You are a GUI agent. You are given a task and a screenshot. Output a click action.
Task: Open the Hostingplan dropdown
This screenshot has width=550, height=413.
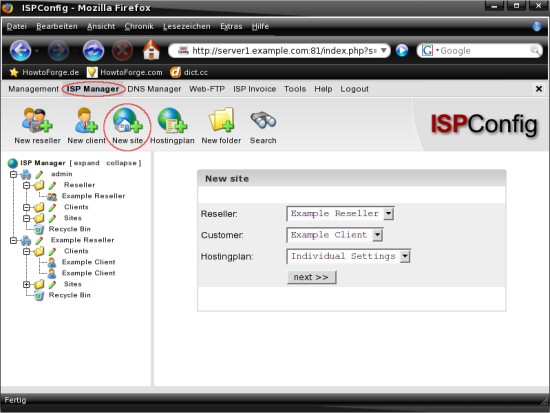click(x=349, y=256)
